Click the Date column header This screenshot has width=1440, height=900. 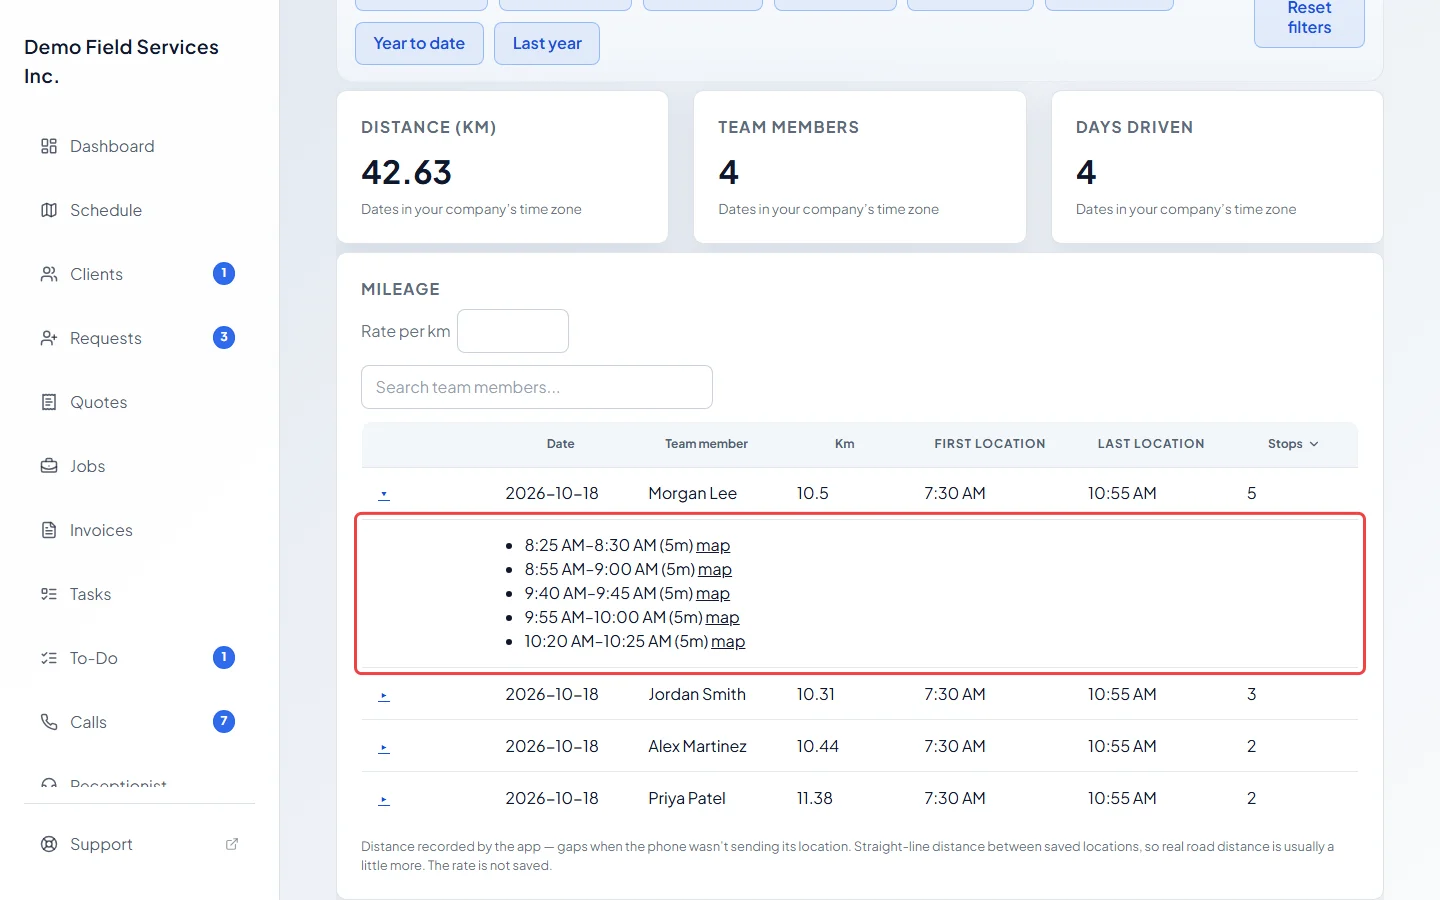coord(561,444)
